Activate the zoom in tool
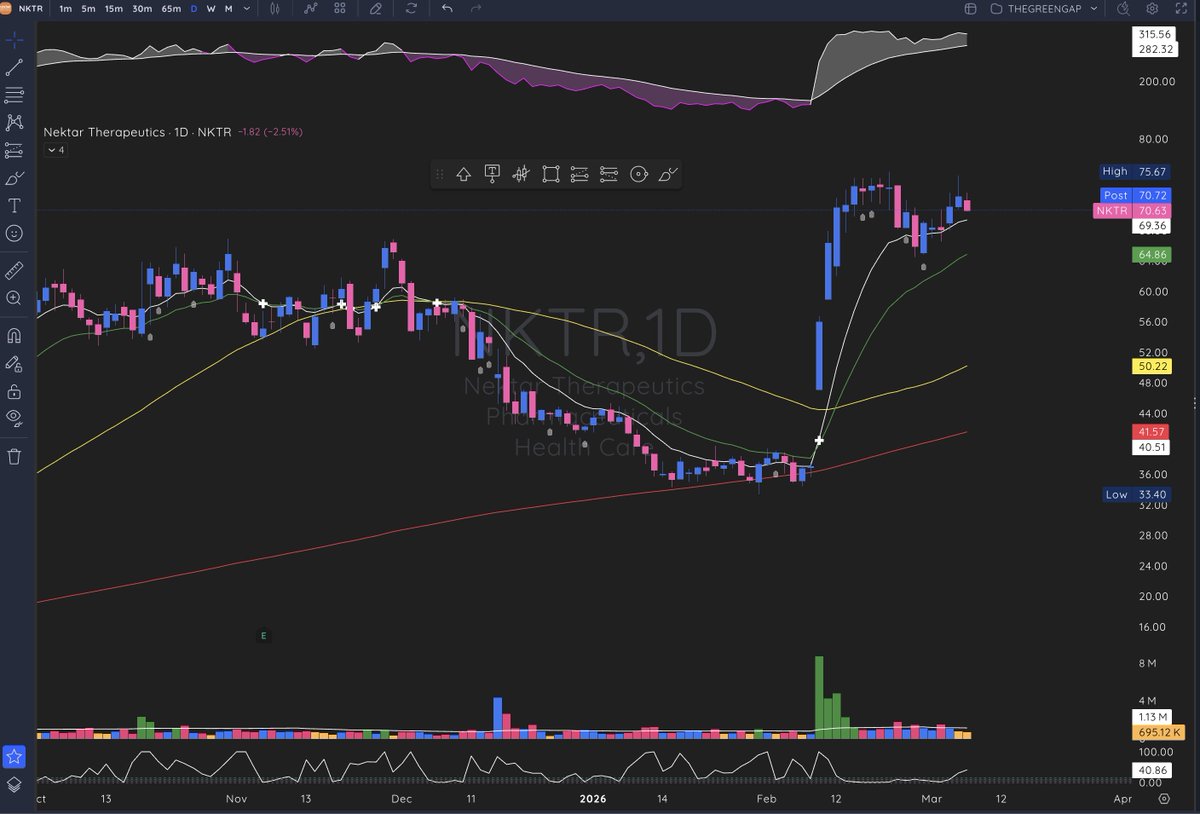Image resolution: width=1200 pixels, height=814 pixels. tap(14, 298)
